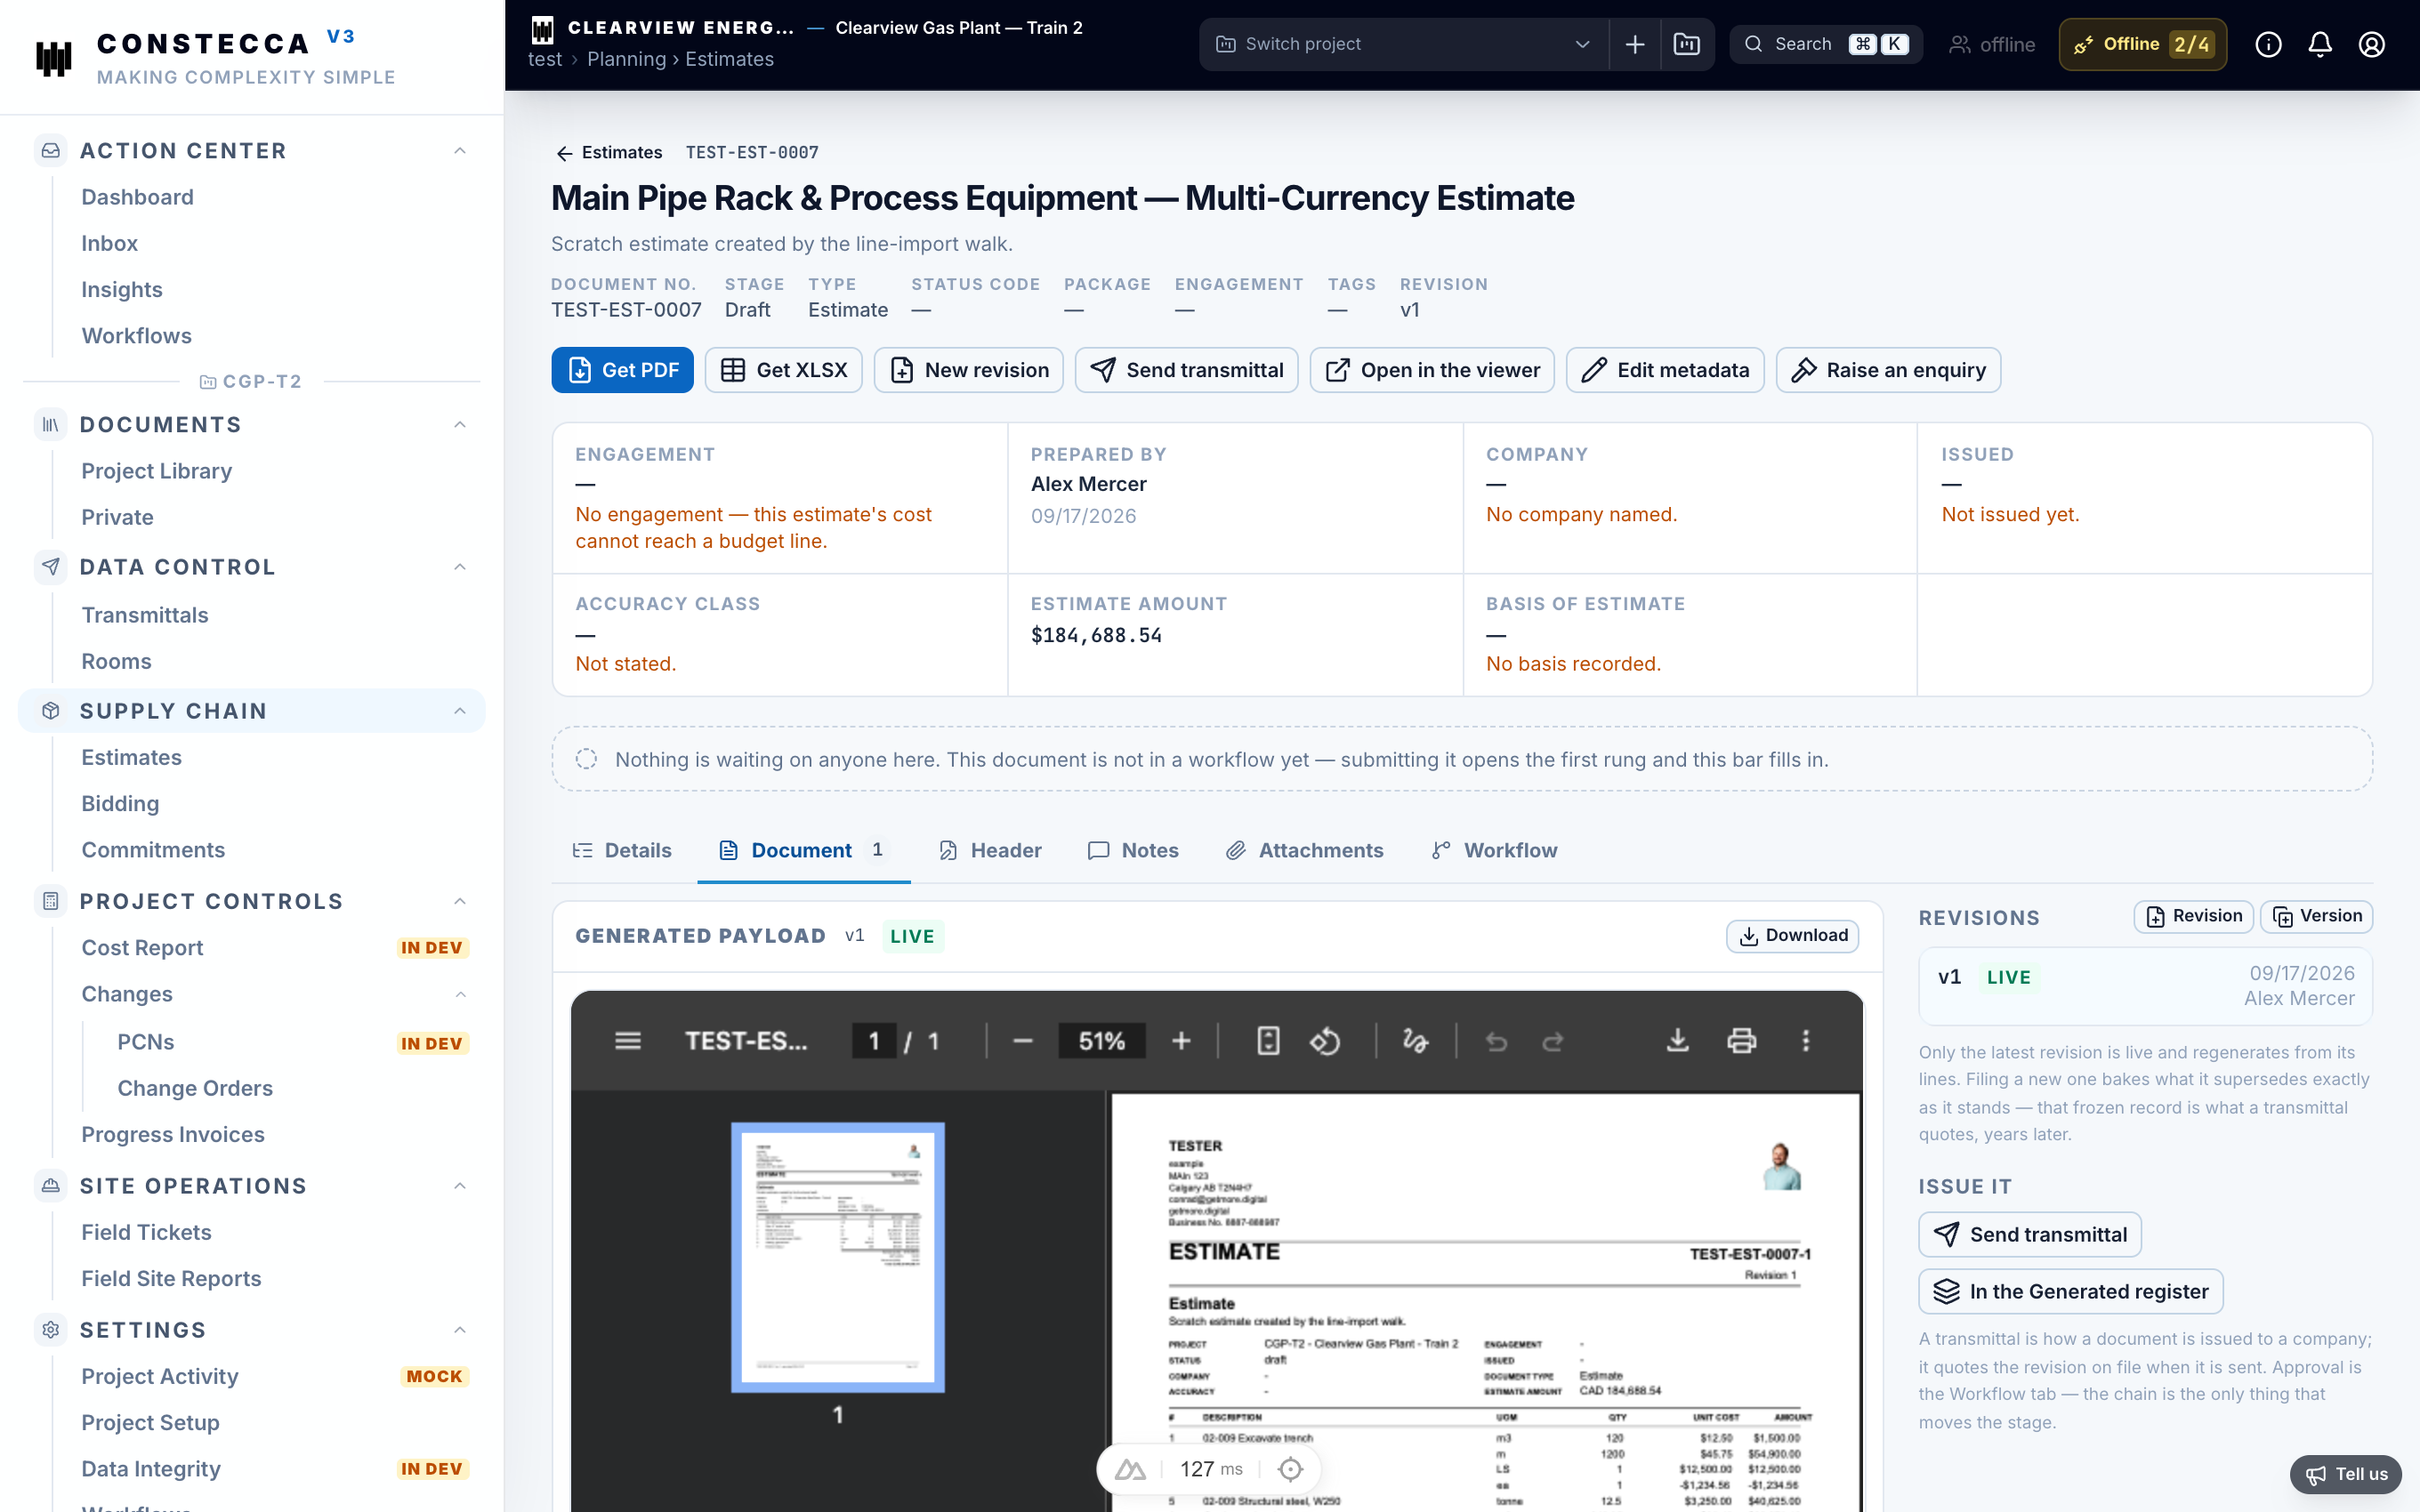The height and width of the screenshot is (1512, 2420).
Task: Click the info circle icon in header
Action: pos(2268,44)
